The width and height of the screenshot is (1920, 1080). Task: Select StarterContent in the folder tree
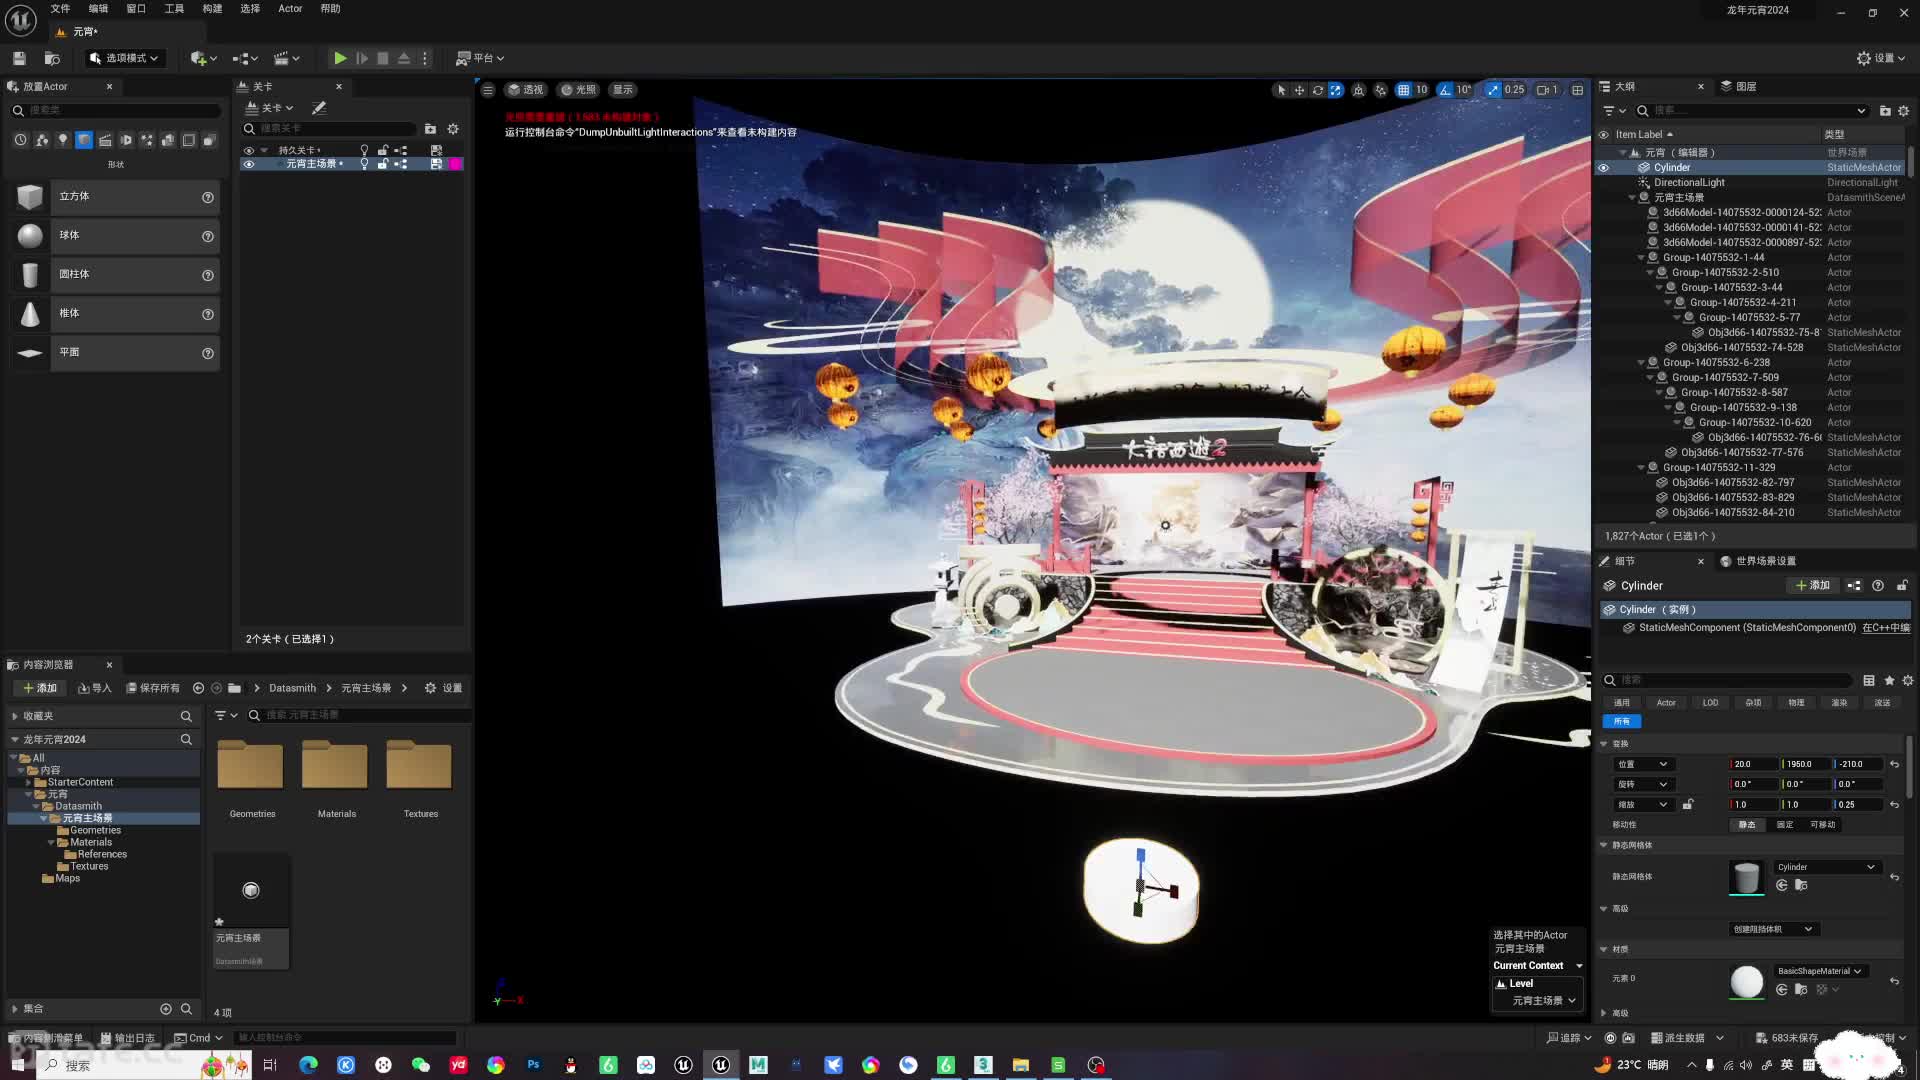point(80,782)
